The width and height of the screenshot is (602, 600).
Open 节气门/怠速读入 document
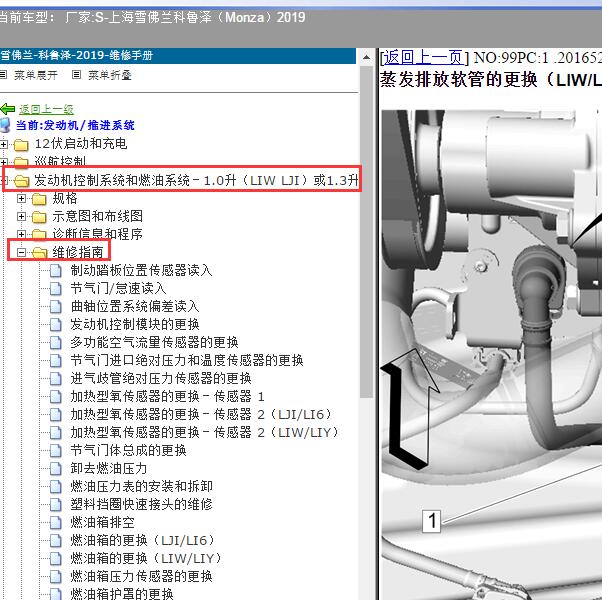(x=118, y=288)
